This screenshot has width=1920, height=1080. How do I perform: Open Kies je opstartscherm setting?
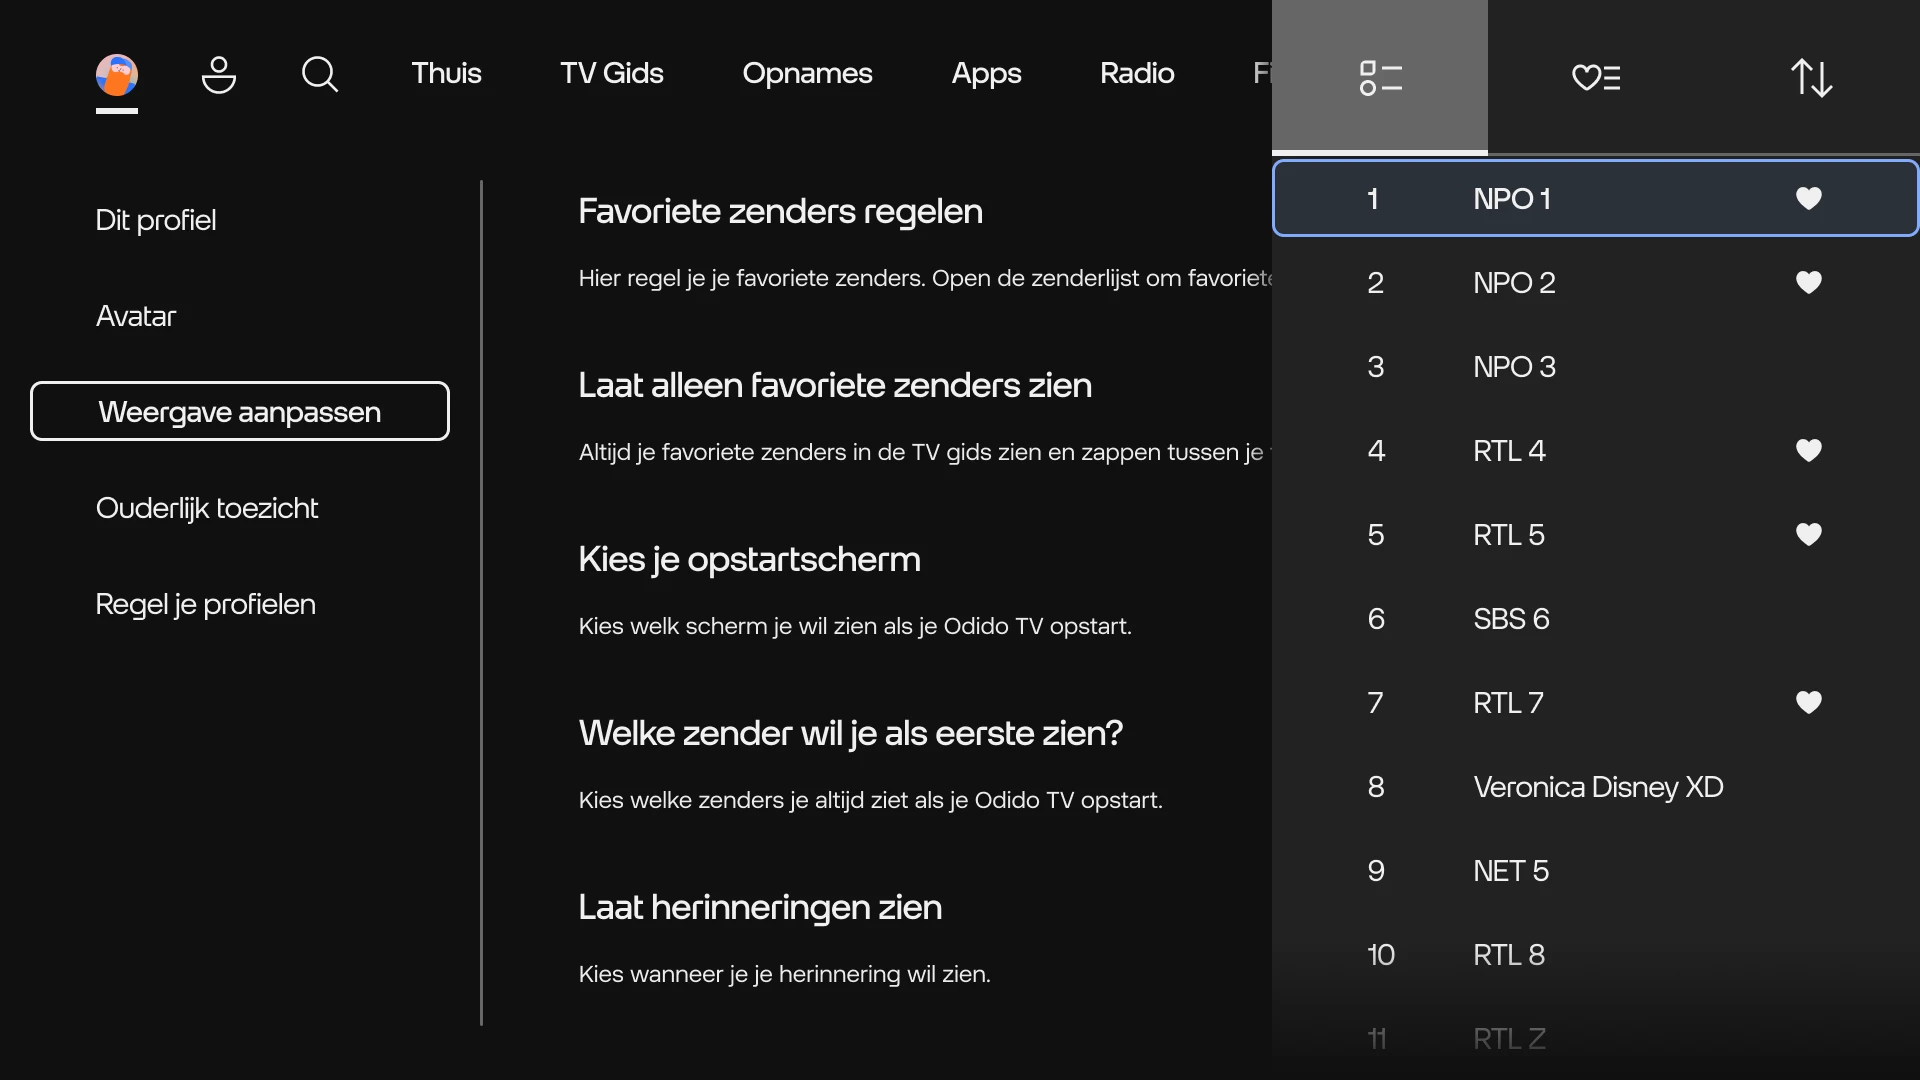(x=749, y=559)
